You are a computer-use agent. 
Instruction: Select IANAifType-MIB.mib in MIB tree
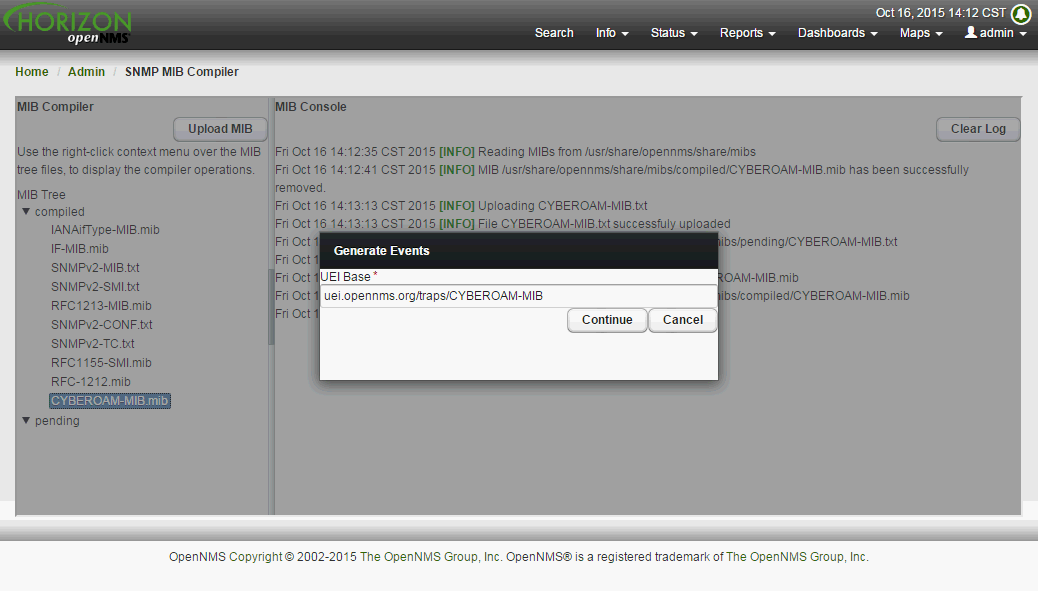click(105, 230)
